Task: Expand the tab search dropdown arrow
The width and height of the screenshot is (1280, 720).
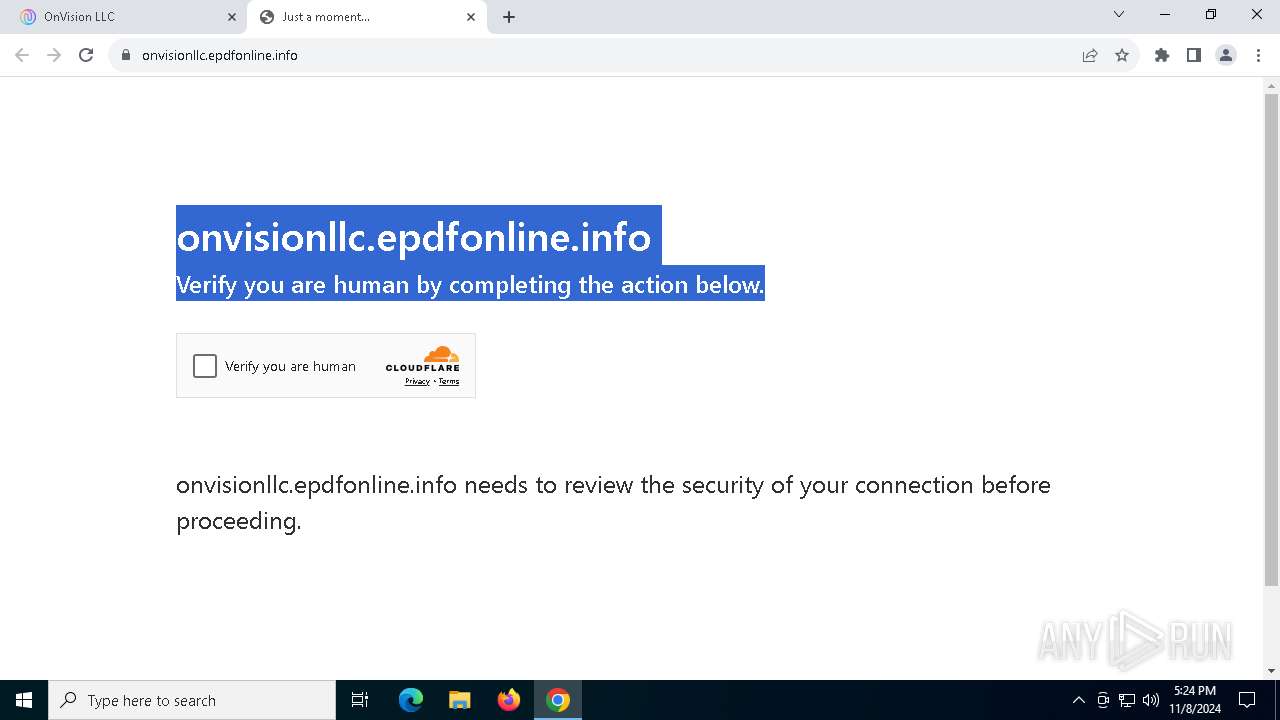Action: [1119, 14]
